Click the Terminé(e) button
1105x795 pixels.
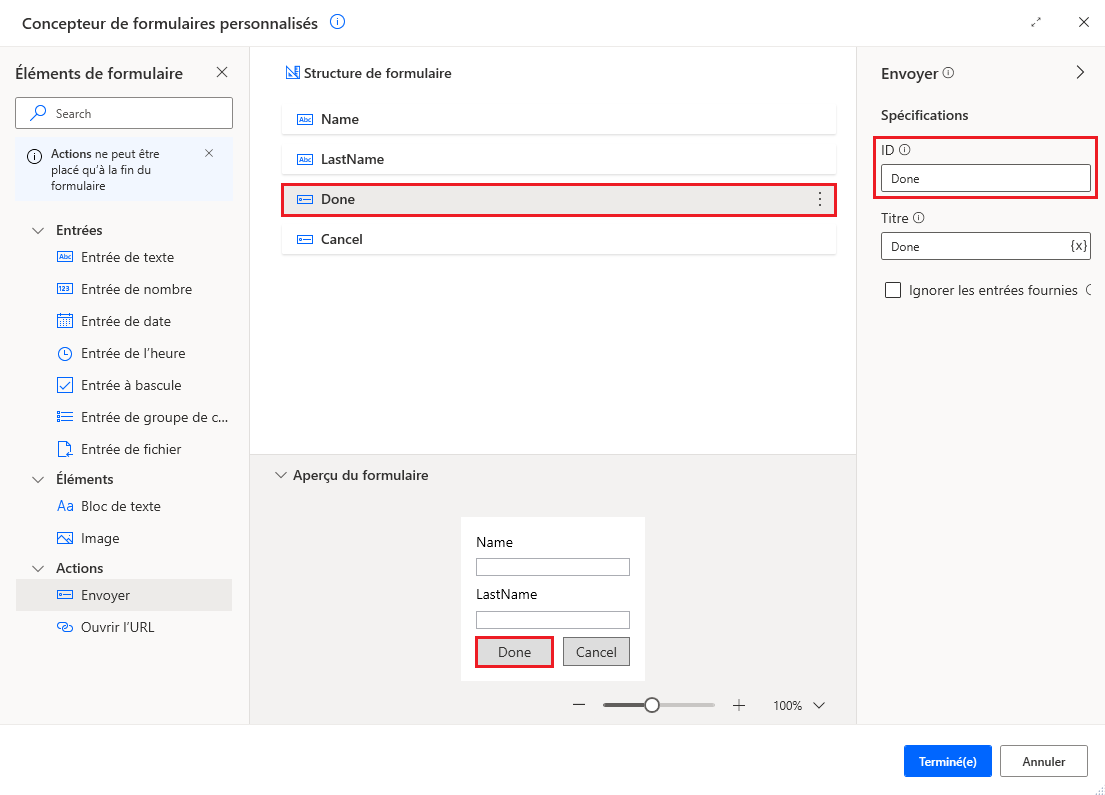pyautogui.click(x=947, y=761)
